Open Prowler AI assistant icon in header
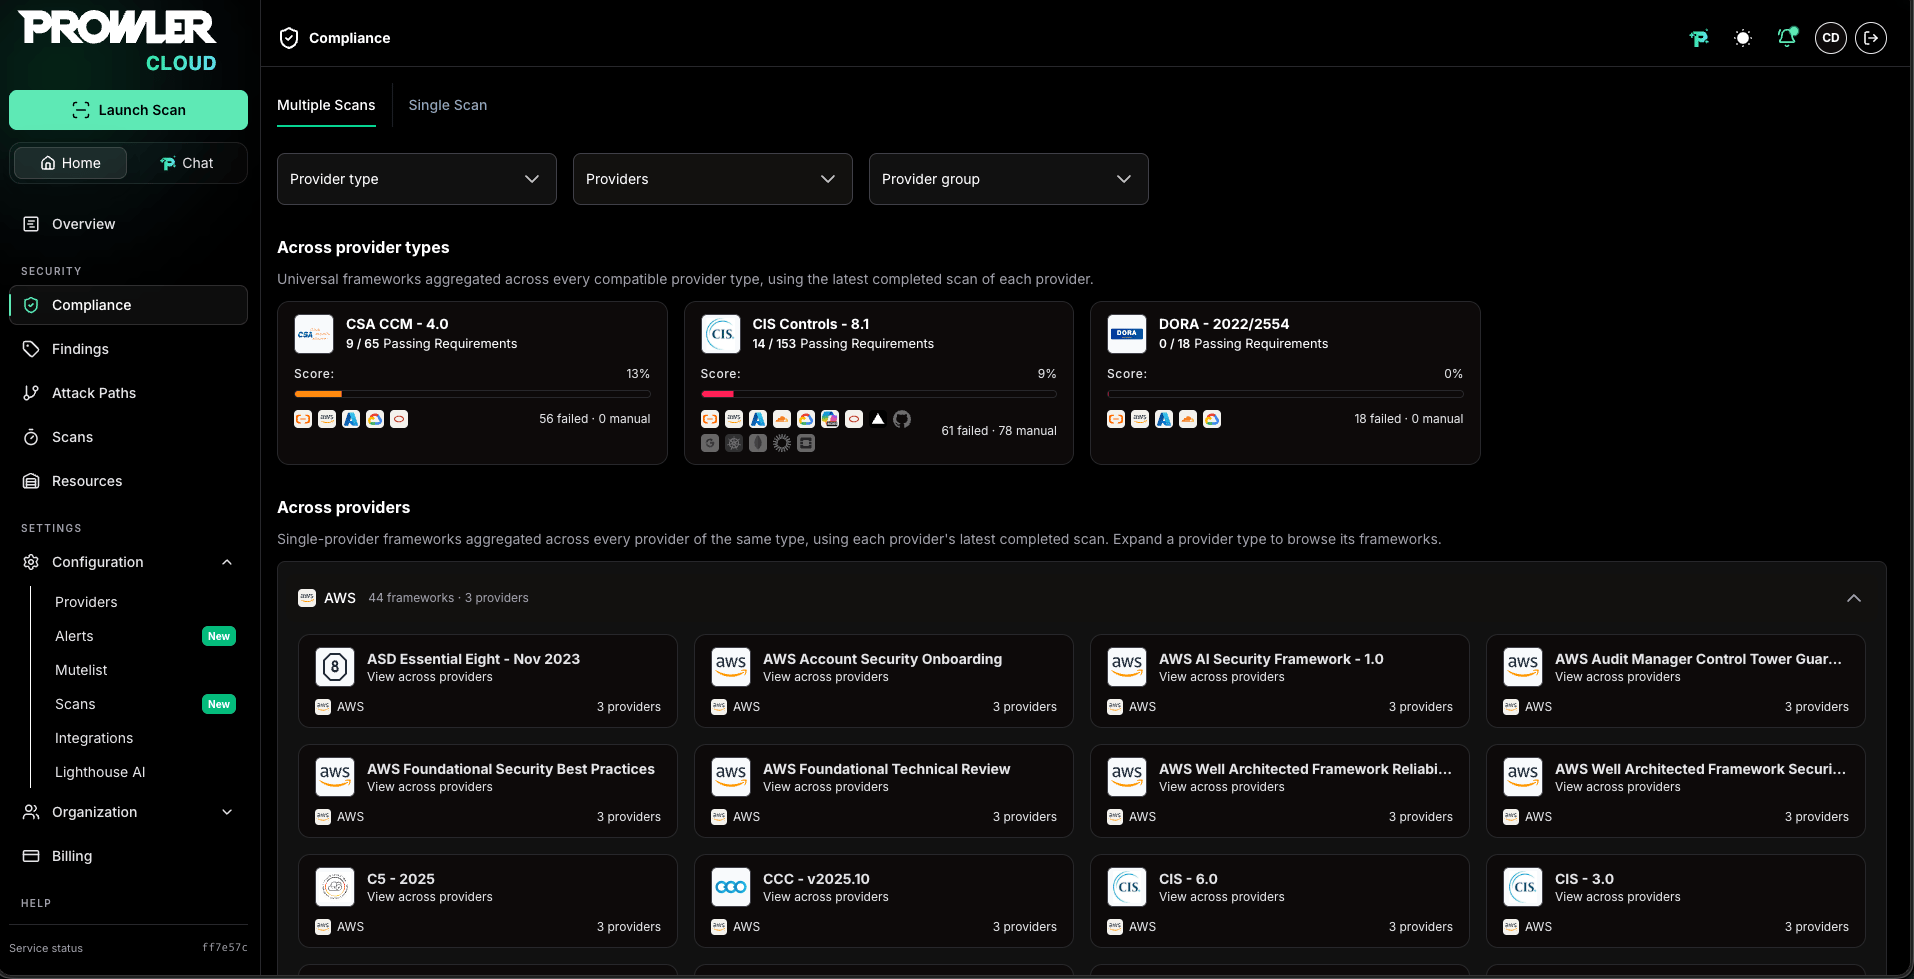1914x979 pixels. (1698, 38)
